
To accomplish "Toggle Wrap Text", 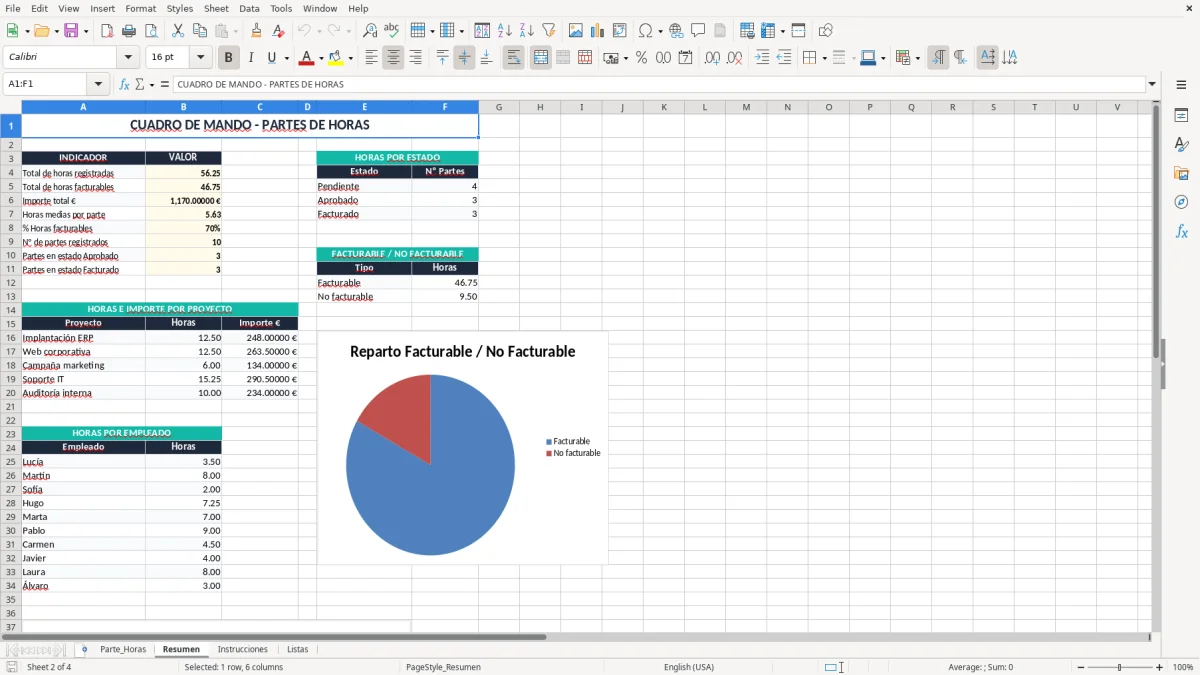I will click(x=513, y=58).
